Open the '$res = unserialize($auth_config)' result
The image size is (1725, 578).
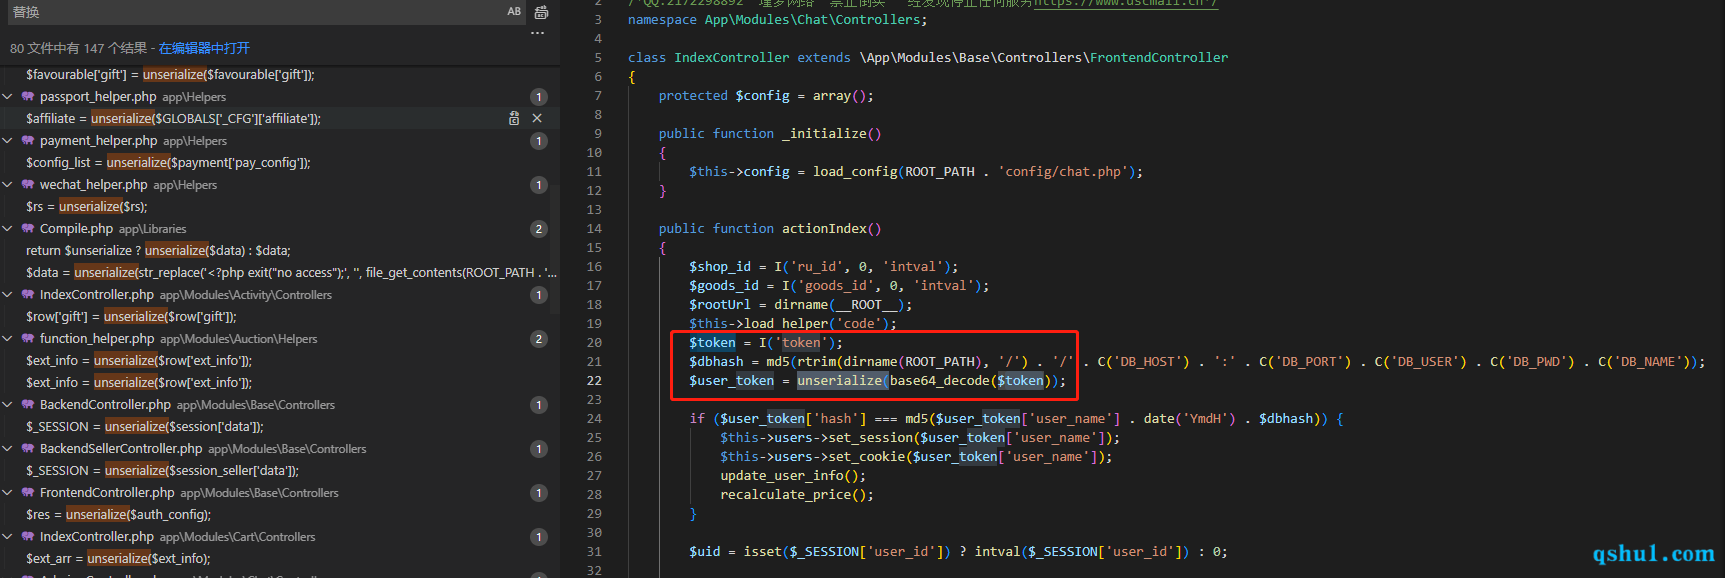[x=118, y=514]
